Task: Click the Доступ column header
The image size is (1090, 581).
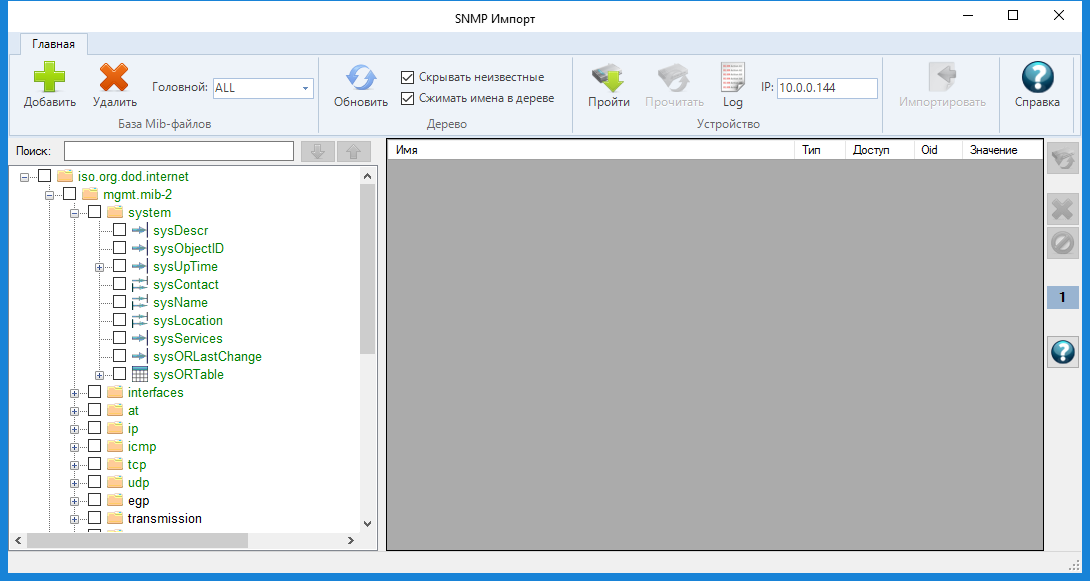Action: click(x=879, y=149)
